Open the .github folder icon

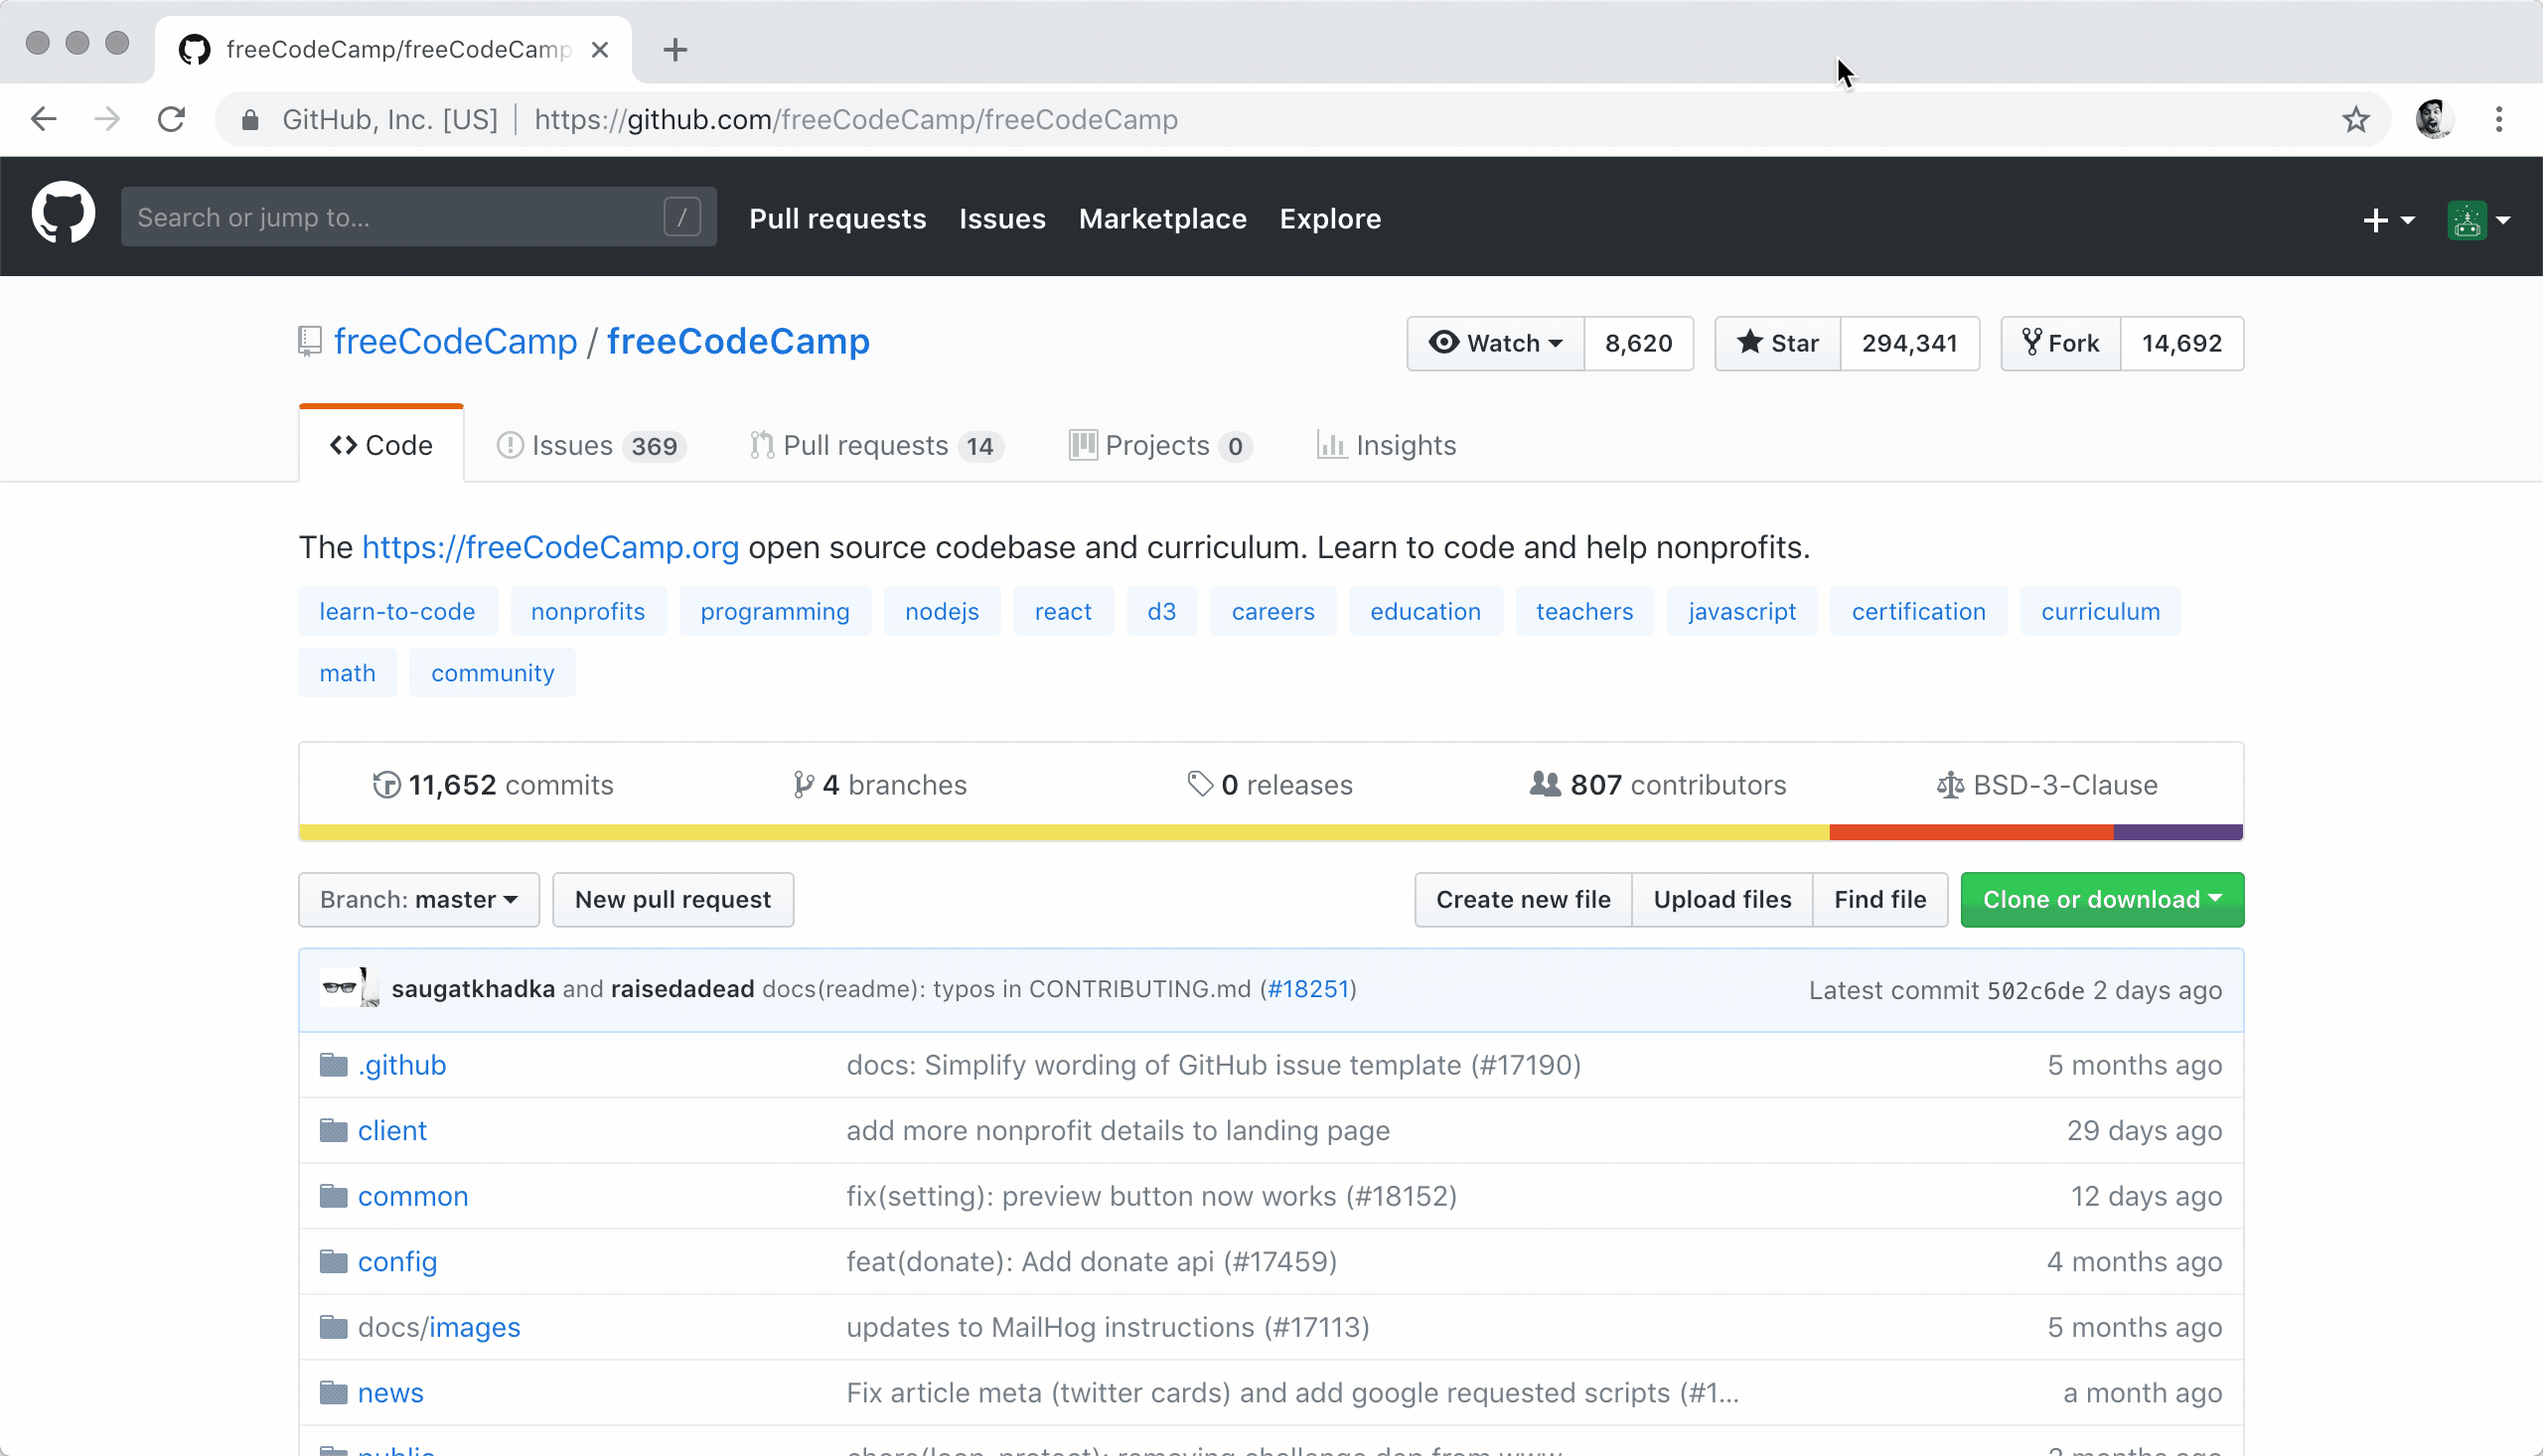pos(333,1064)
